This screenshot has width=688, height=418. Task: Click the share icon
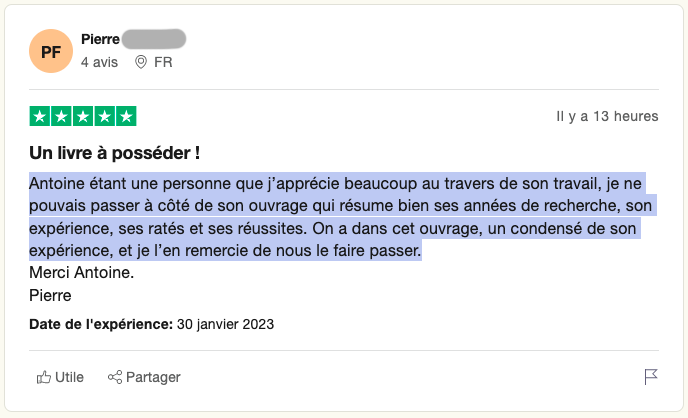point(114,377)
